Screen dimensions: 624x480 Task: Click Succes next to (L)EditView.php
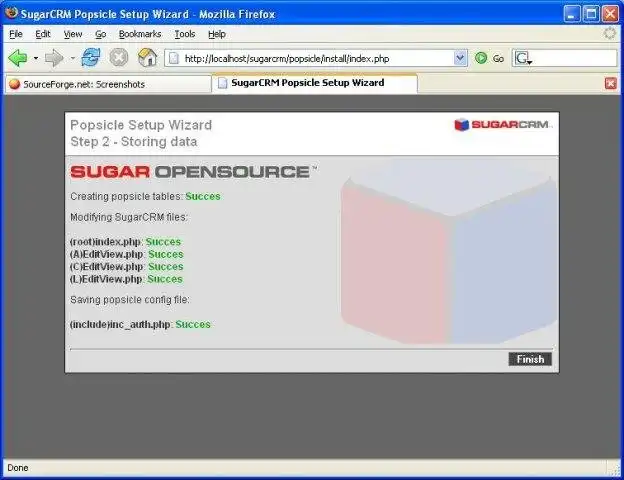tap(165, 279)
